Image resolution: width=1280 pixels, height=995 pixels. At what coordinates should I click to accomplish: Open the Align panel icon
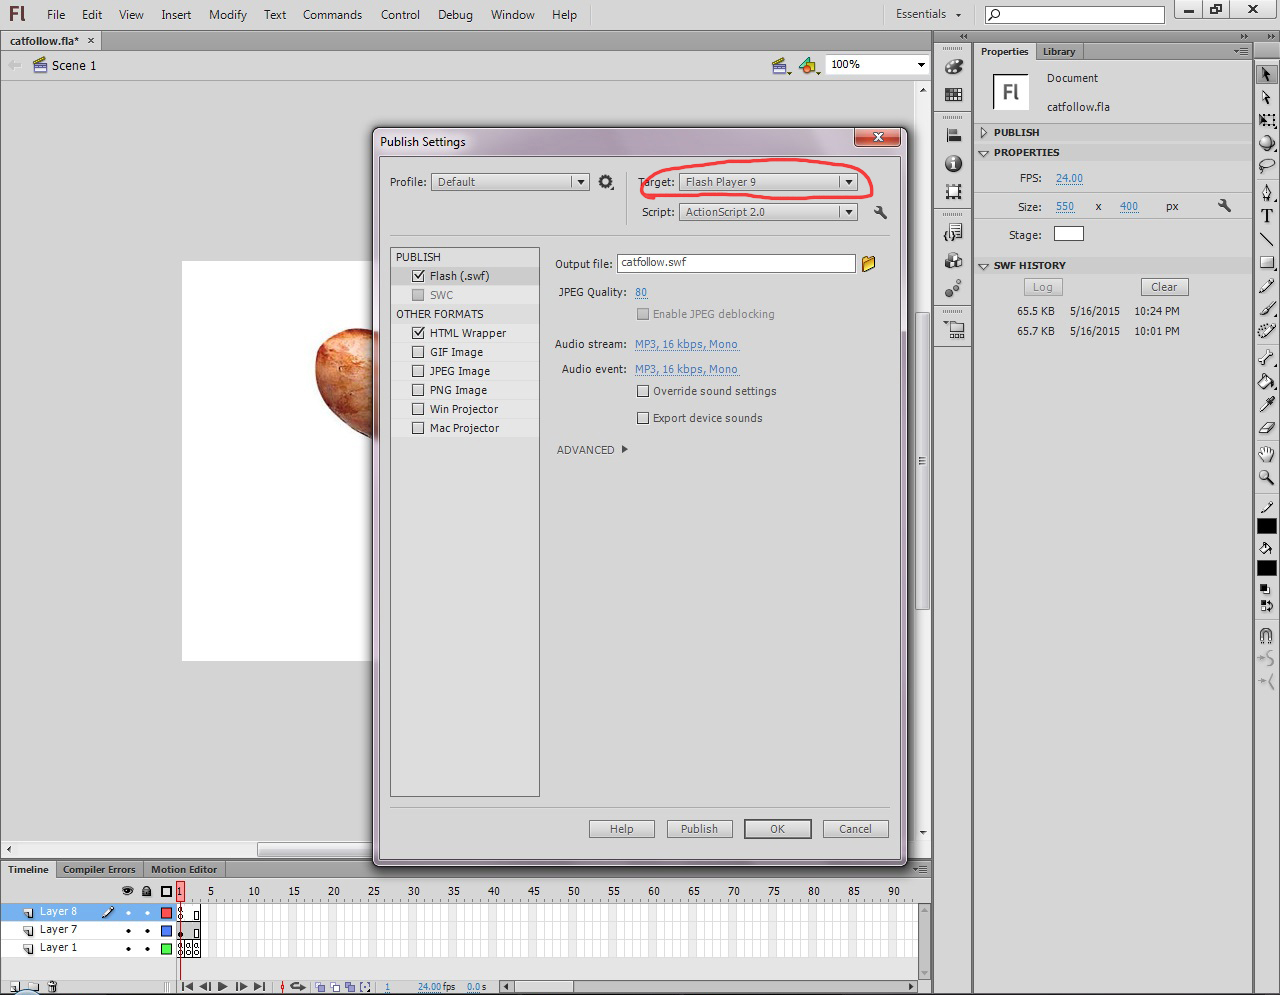pos(954,136)
